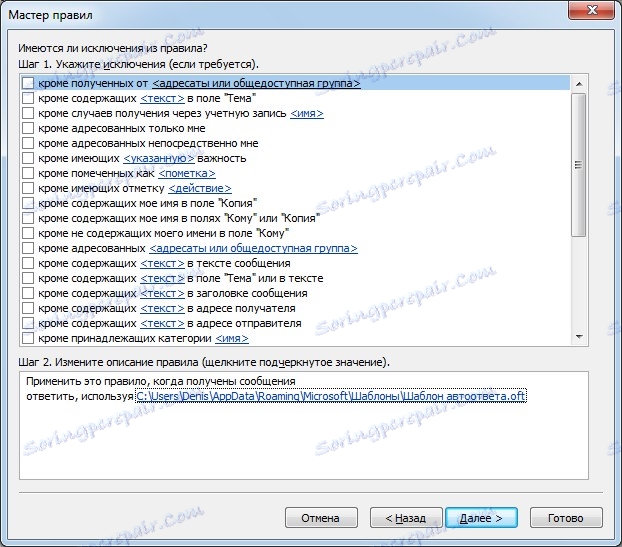Check 'кроме не содержащих моего имени в поле Кому'
This screenshot has height=547, width=622.
tap(28, 233)
